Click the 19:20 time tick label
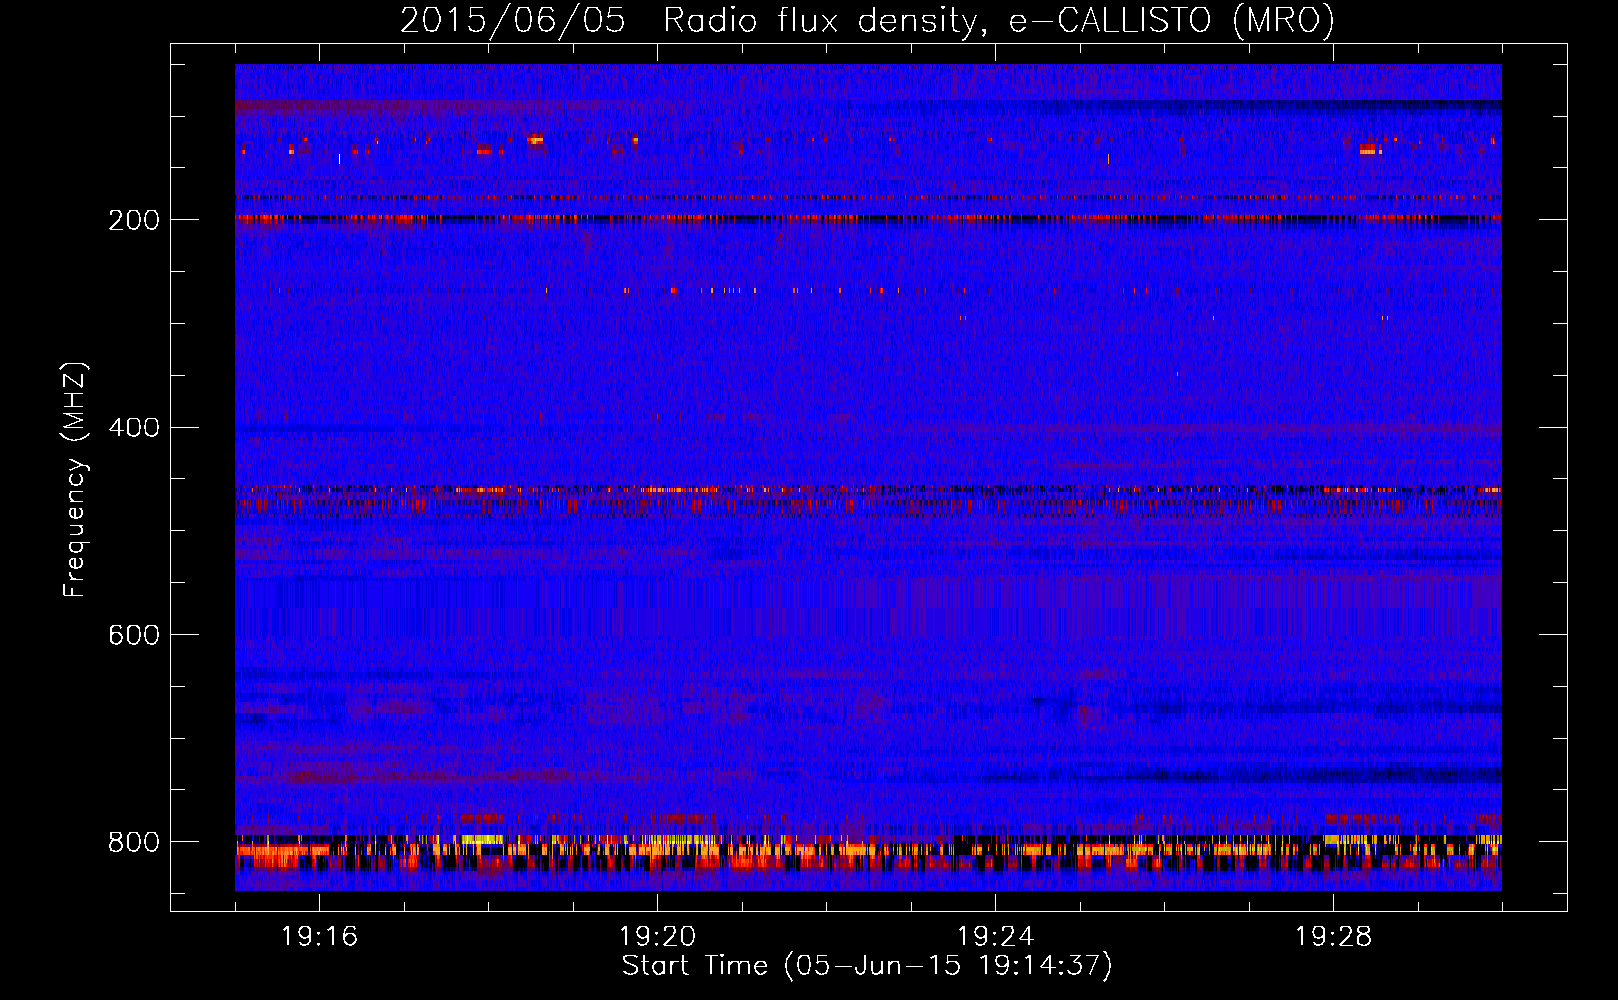1618x1000 pixels. point(657,937)
